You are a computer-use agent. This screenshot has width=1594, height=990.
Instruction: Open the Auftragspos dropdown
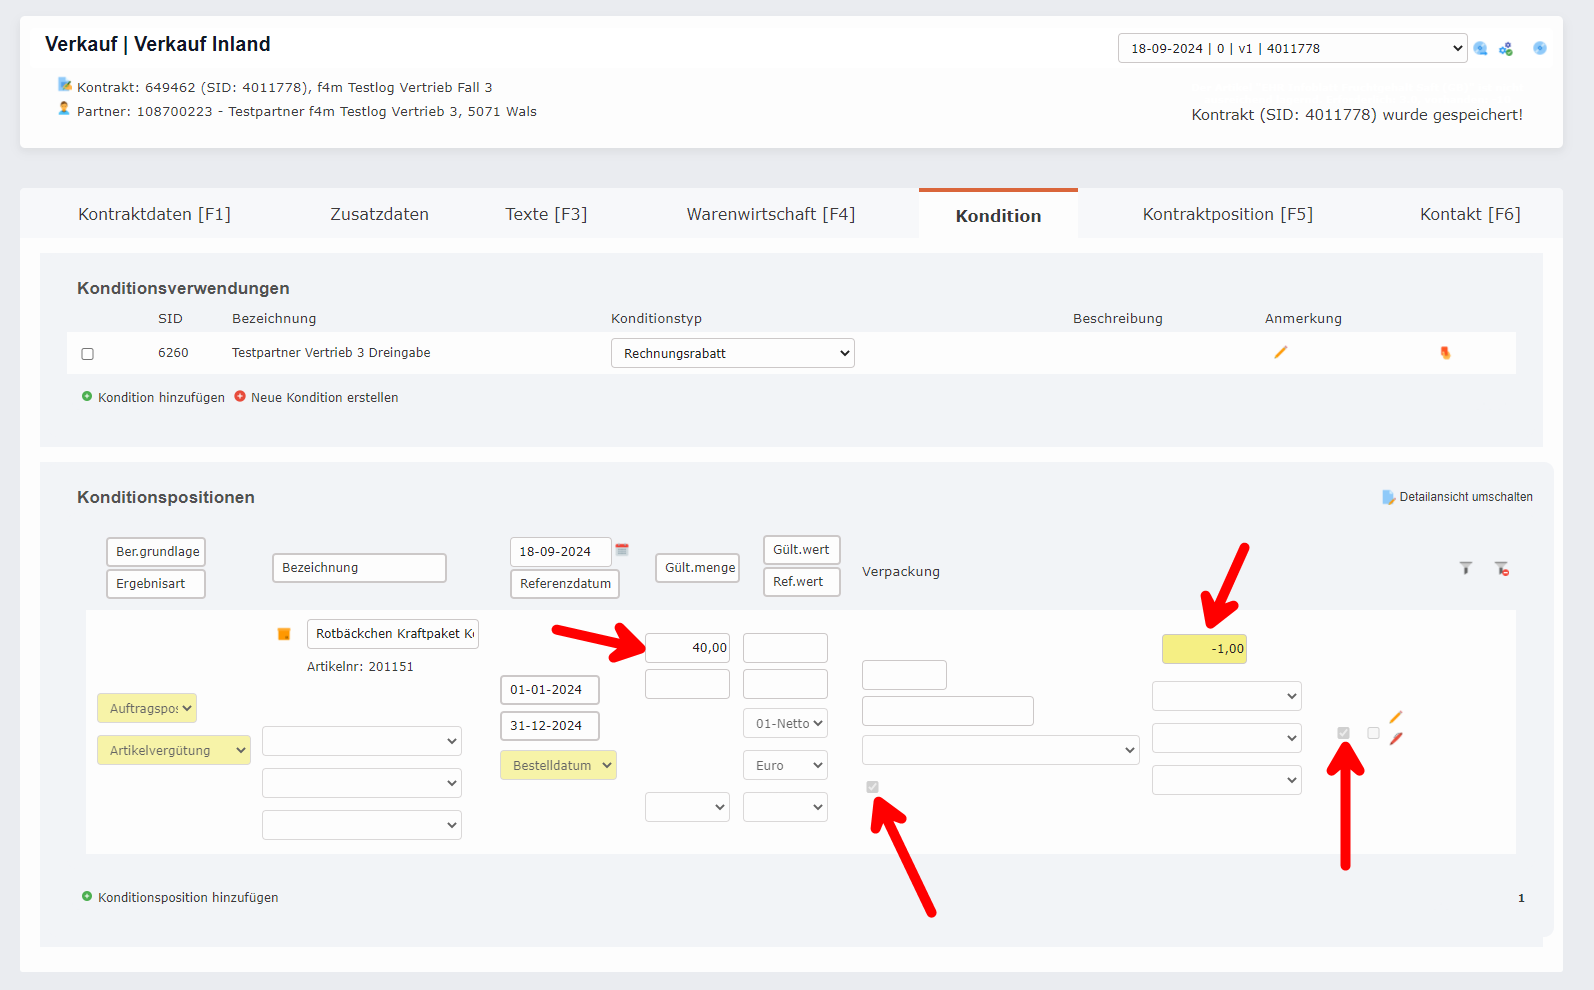tap(147, 708)
